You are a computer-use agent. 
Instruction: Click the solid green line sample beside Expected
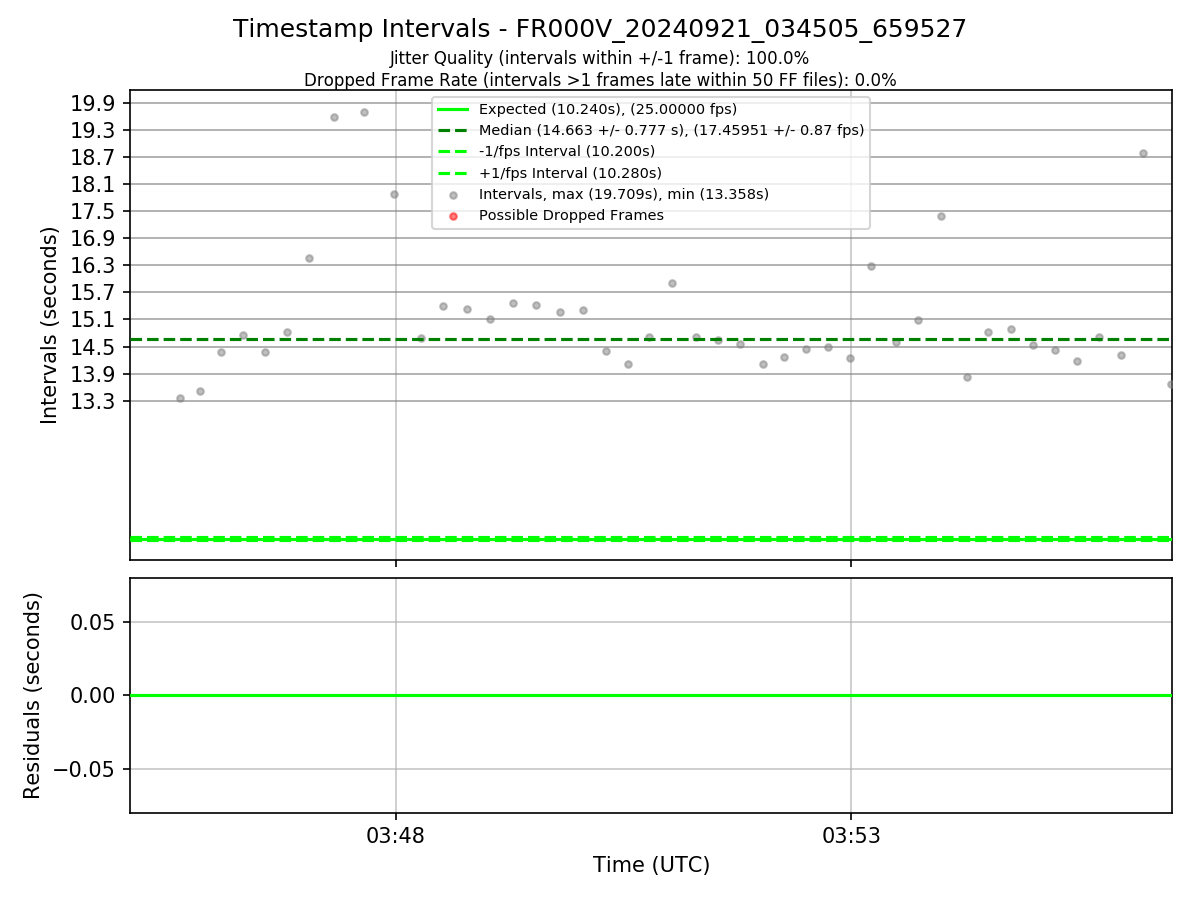(x=454, y=109)
